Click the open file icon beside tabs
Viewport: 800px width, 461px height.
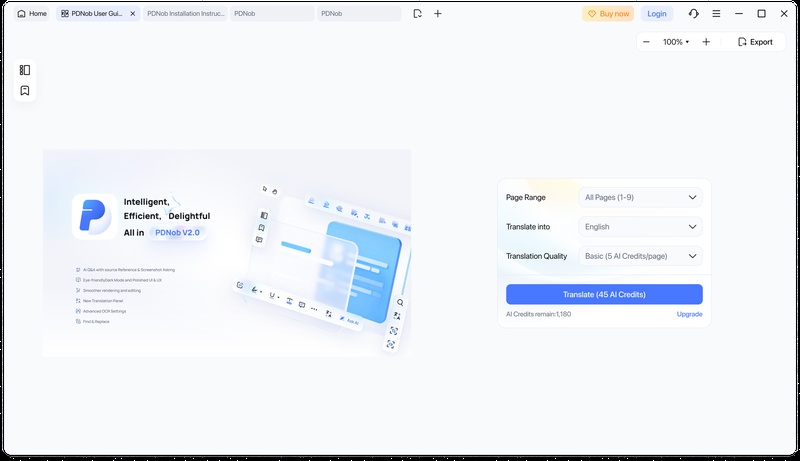[x=417, y=14]
